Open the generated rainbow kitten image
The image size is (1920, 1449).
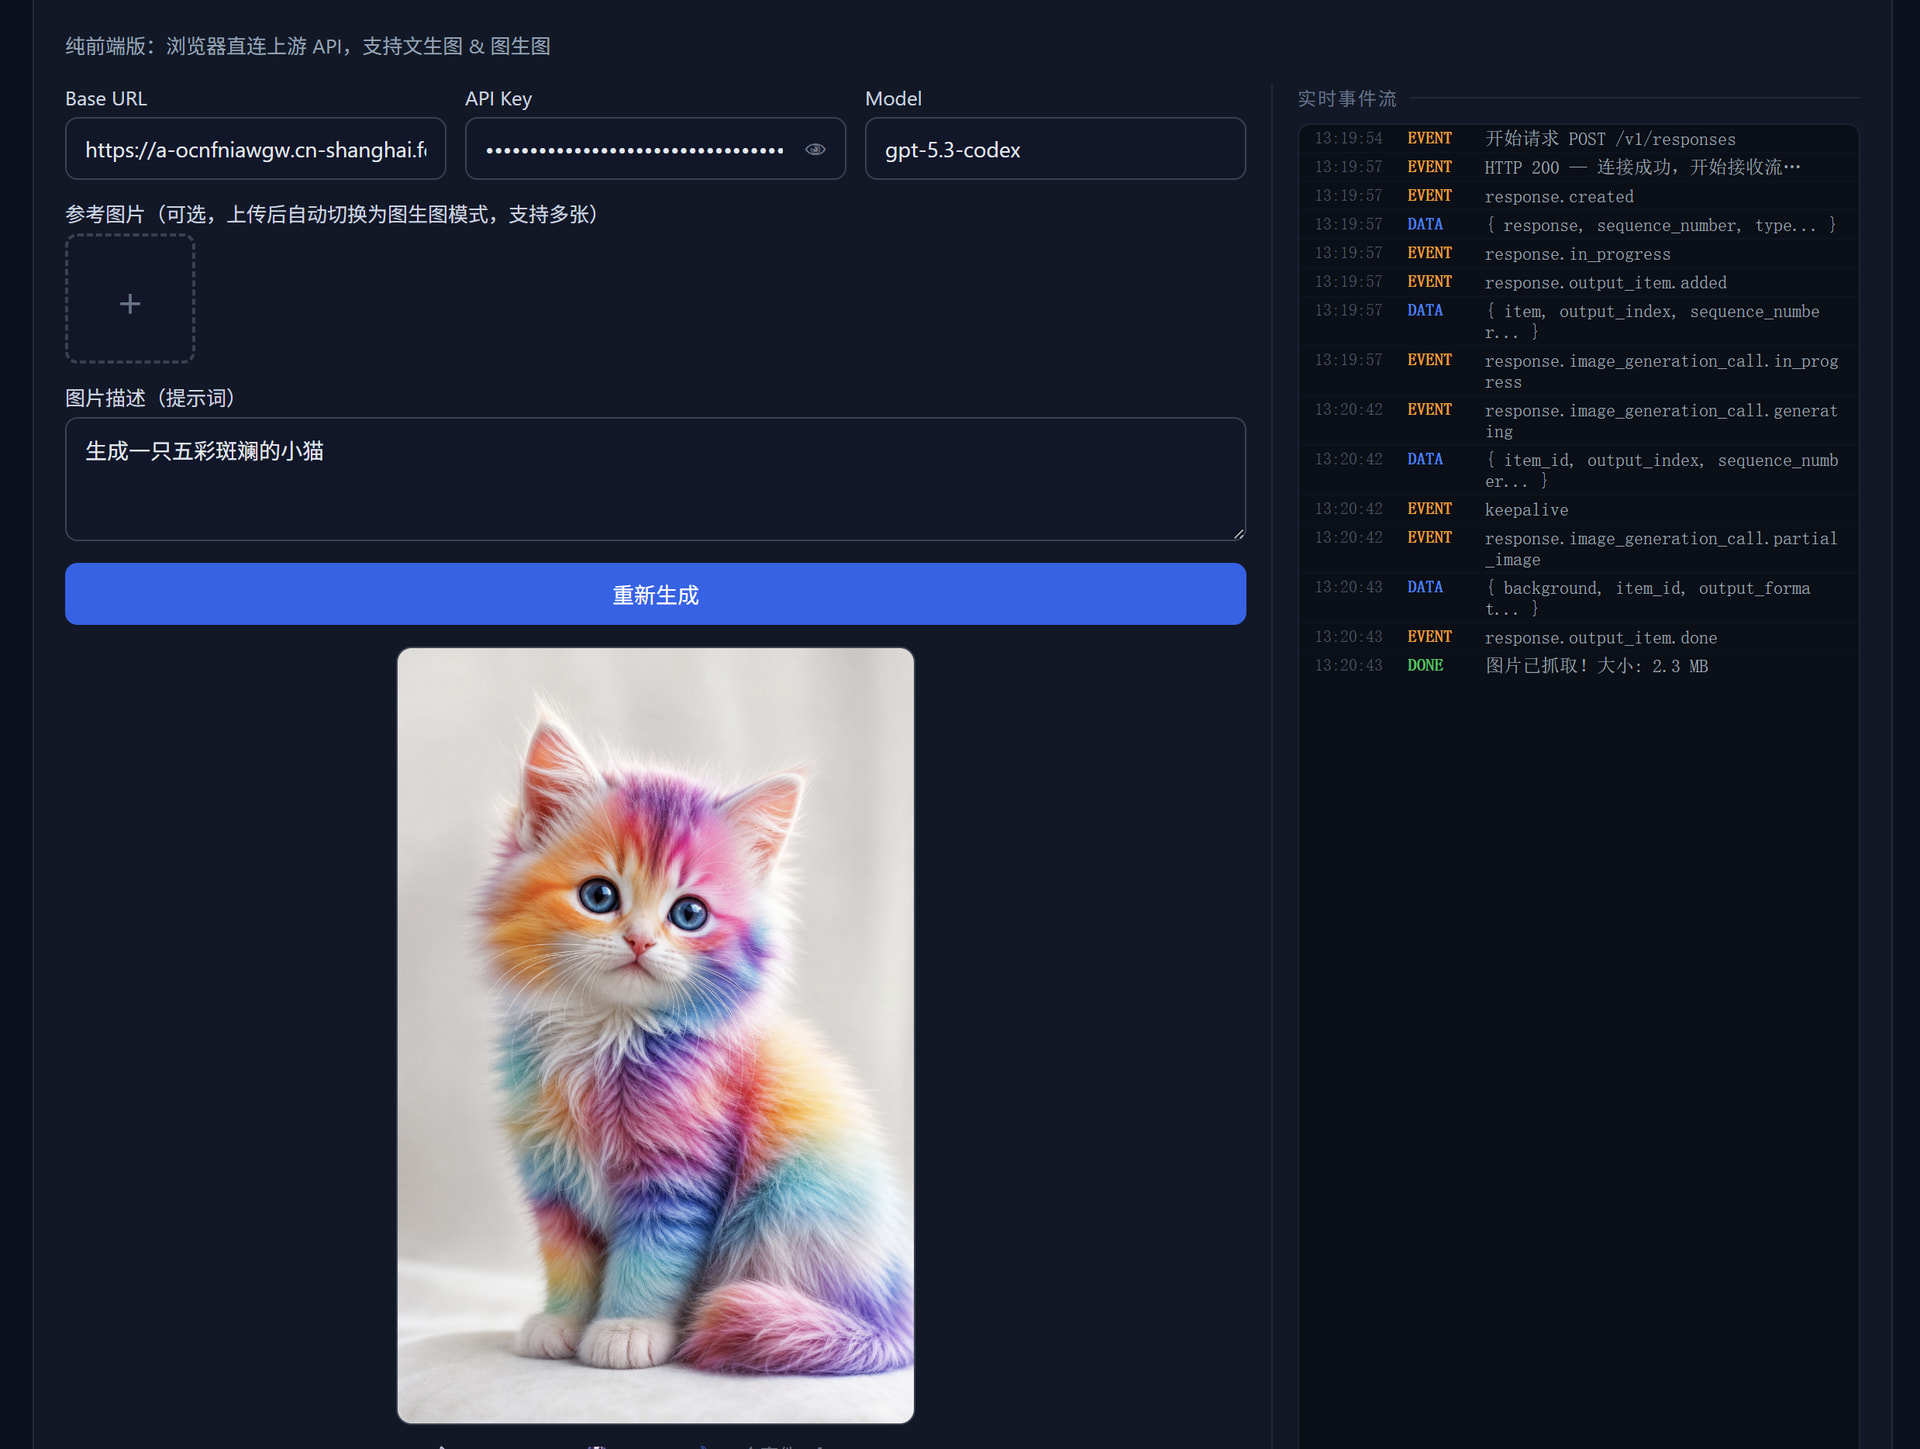(655, 1035)
